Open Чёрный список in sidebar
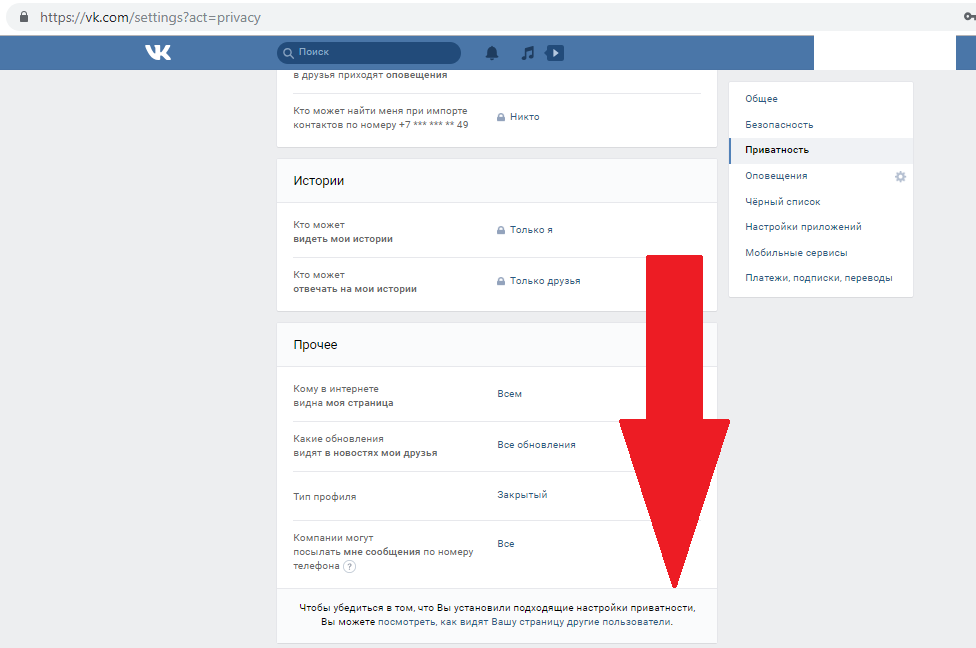The height and width of the screenshot is (648, 976). [x=782, y=202]
